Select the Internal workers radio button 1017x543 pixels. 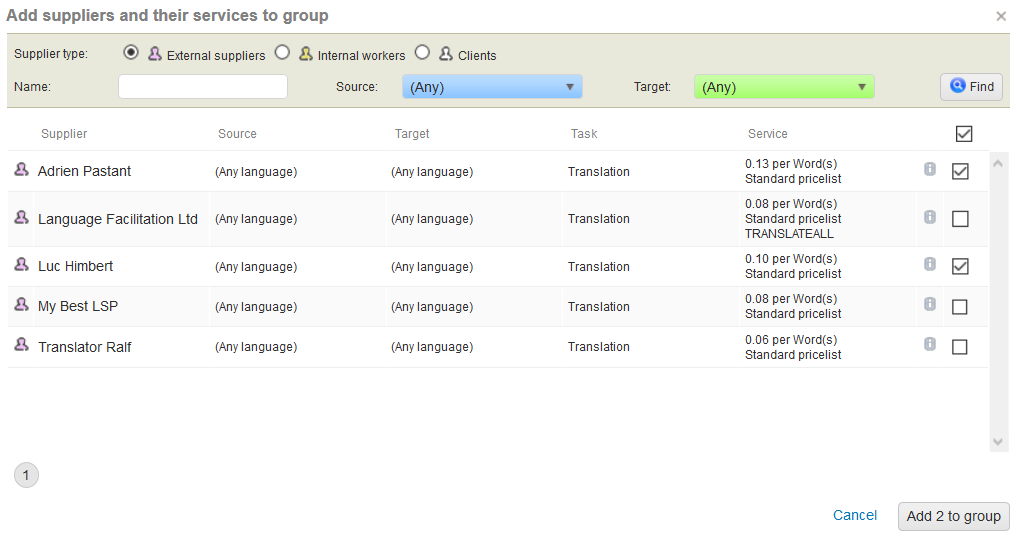pos(282,53)
